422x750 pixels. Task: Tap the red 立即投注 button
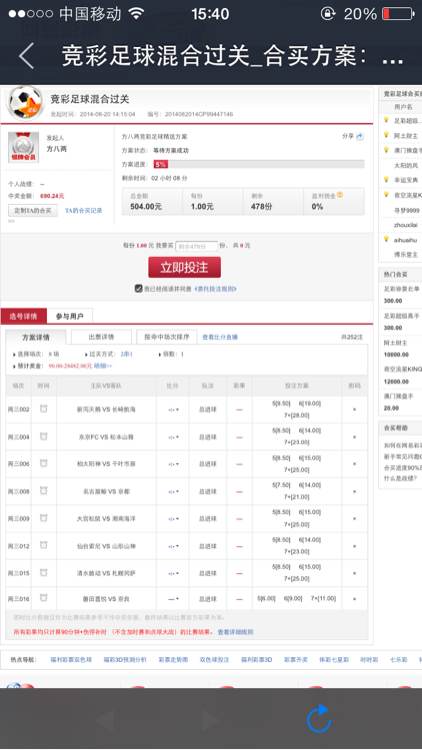pyautogui.click(x=184, y=267)
